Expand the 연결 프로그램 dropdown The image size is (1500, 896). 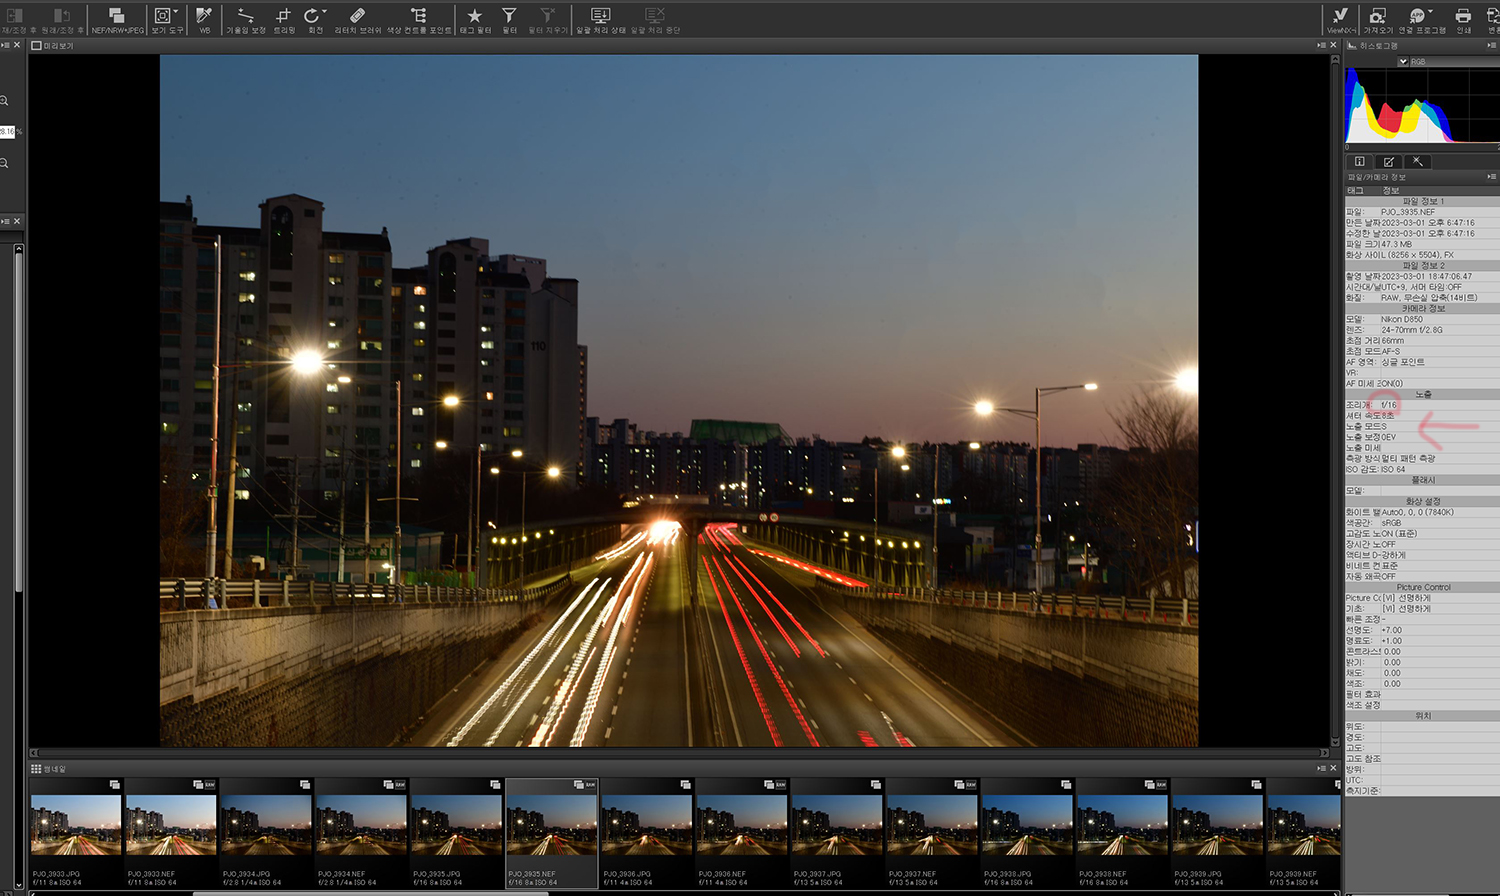[x=1430, y=12]
